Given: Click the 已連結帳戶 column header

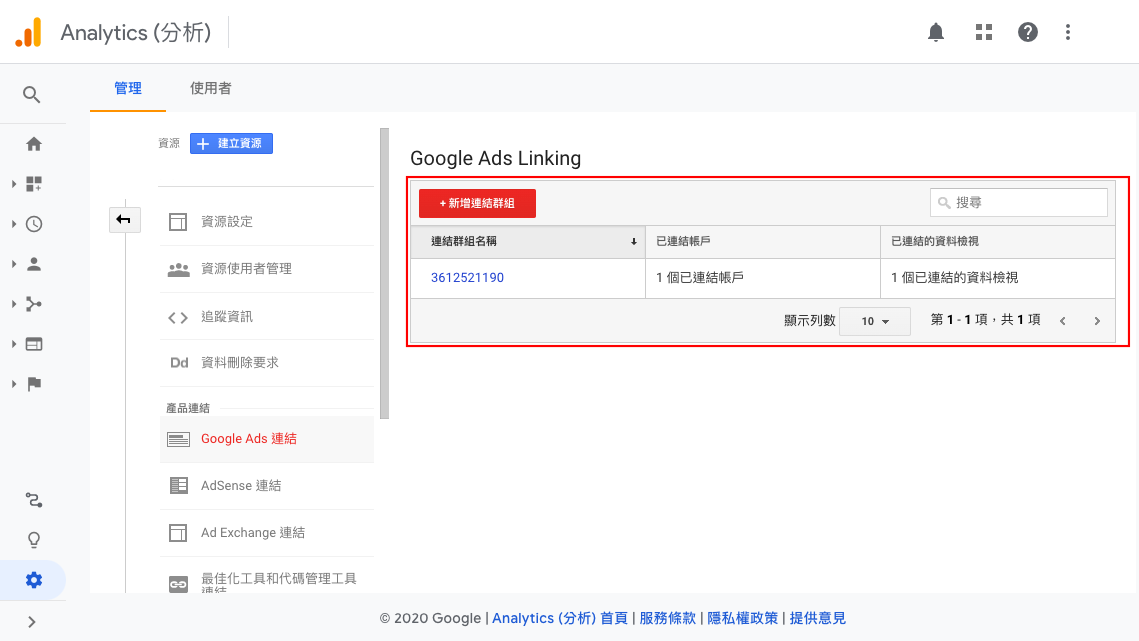Looking at the screenshot, I should (763, 241).
